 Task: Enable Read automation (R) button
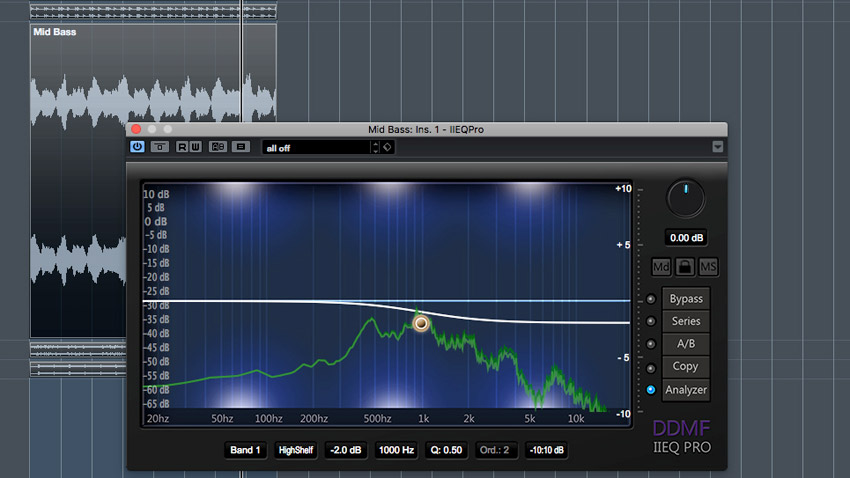pyautogui.click(x=182, y=147)
